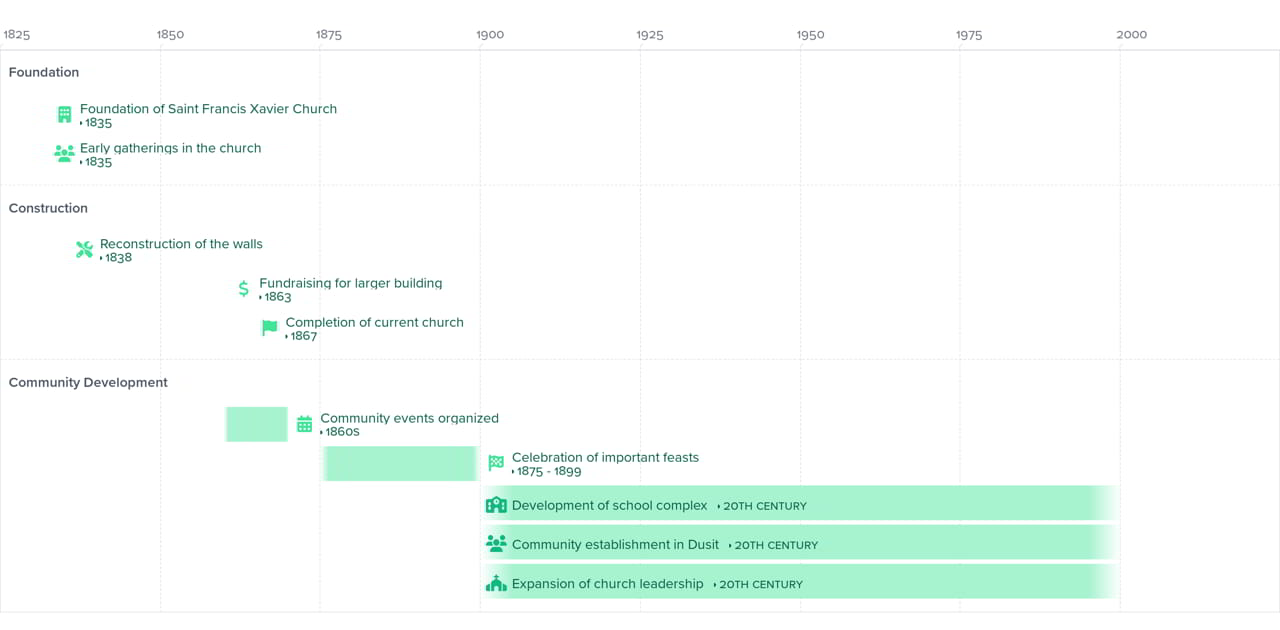This screenshot has height=630, width=1280.
Task: Click the people icon beside Early gatherings
Action: (x=64, y=154)
